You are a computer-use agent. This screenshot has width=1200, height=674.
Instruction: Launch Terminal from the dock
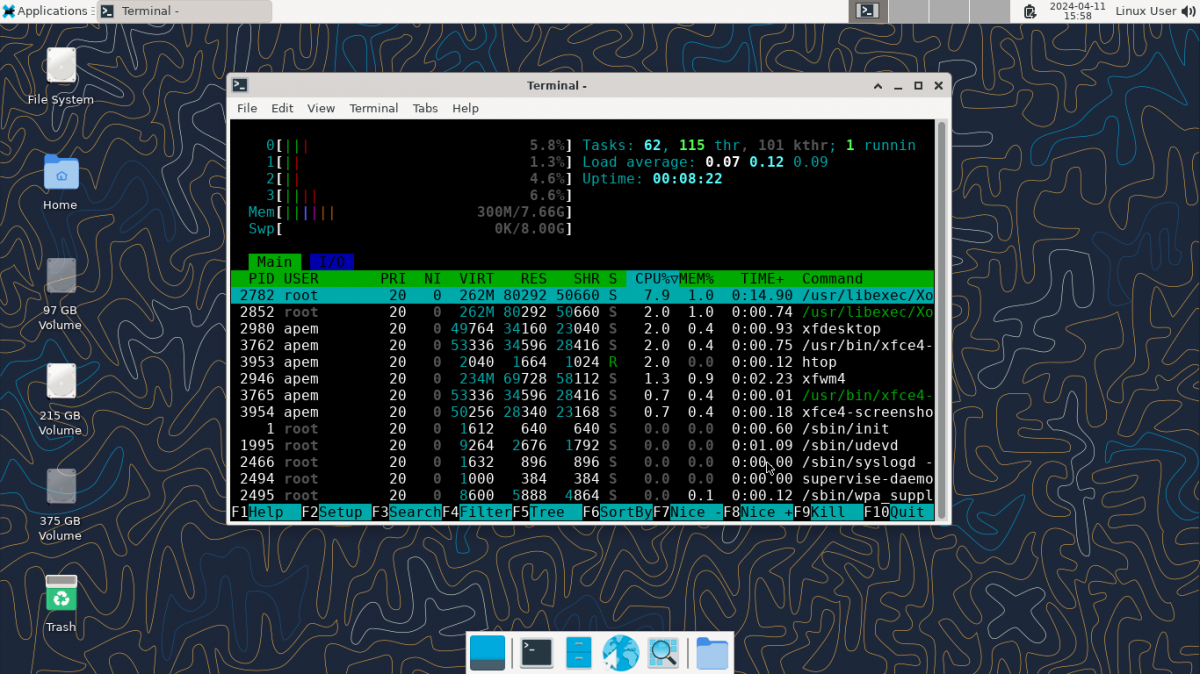tap(536, 653)
